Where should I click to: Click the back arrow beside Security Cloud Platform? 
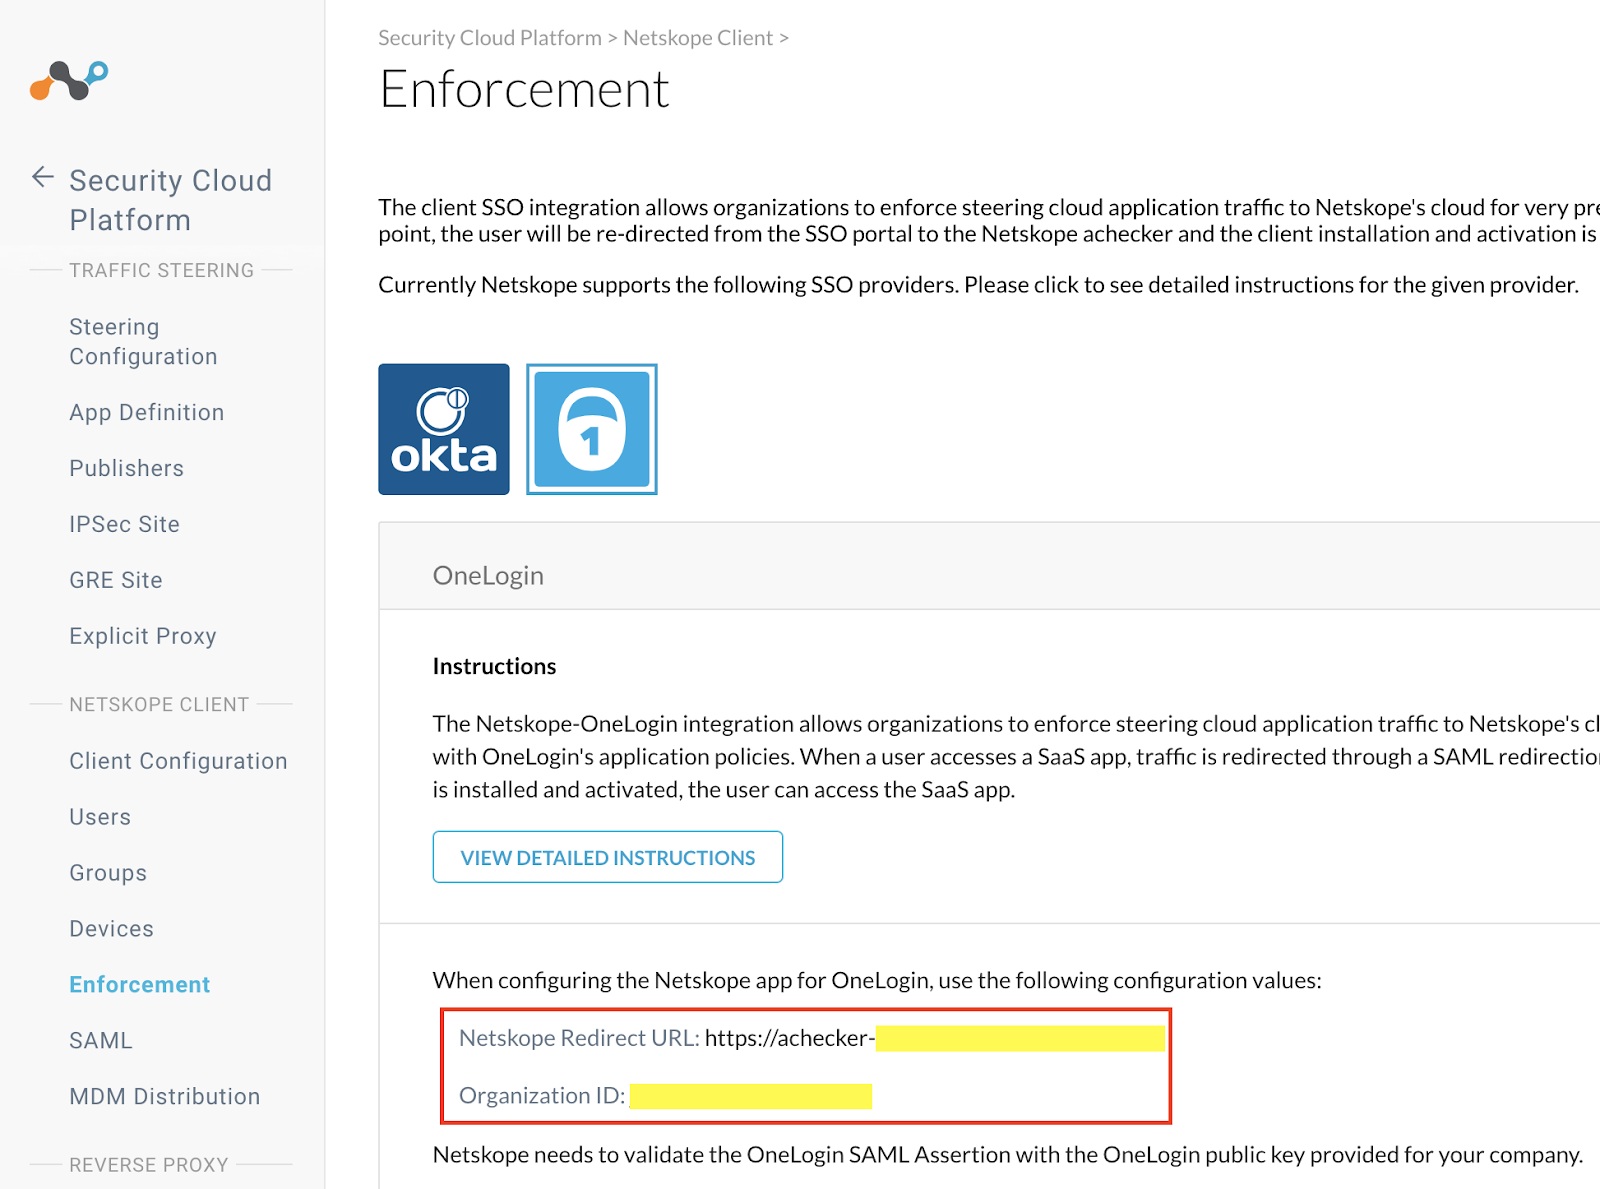(43, 178)
